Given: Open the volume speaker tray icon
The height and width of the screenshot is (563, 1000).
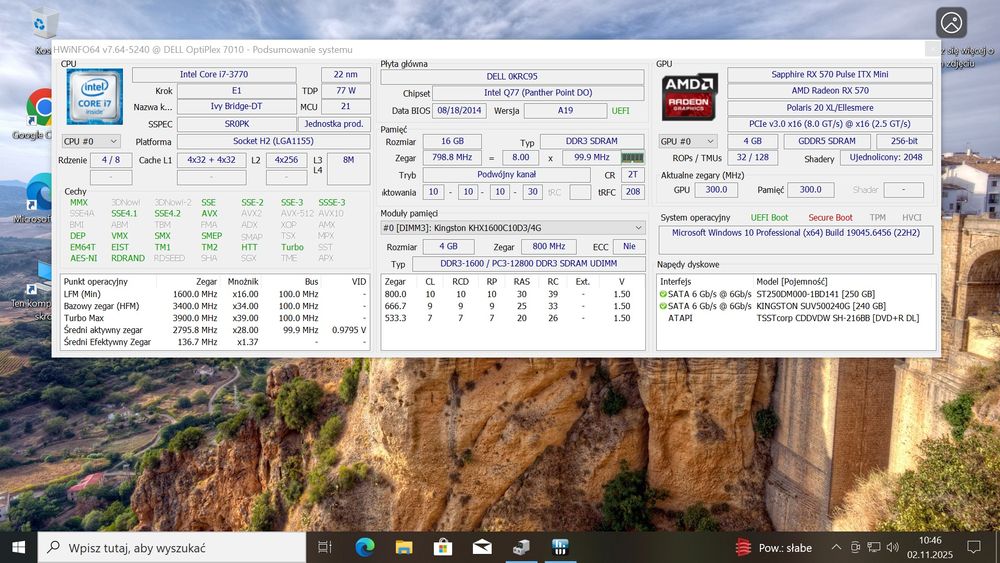Looking at the screenshot, I should tap(893, 547).
